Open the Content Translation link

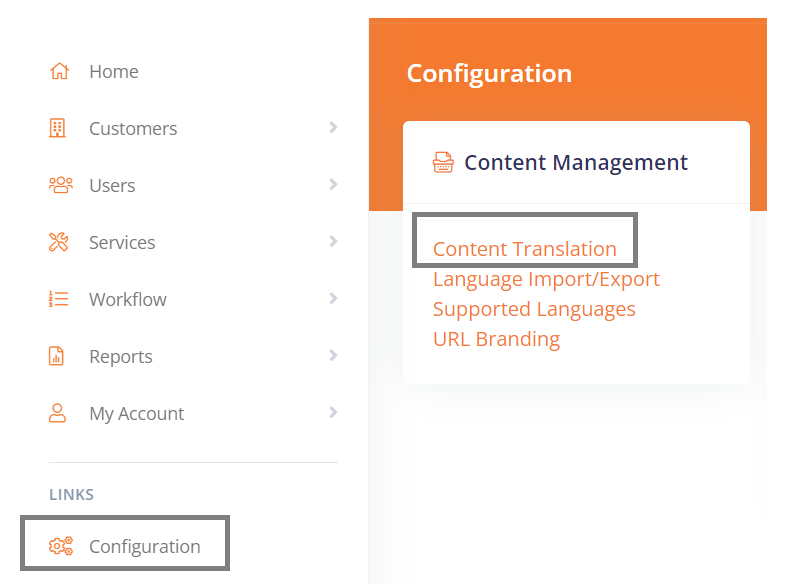click(524, 249)
